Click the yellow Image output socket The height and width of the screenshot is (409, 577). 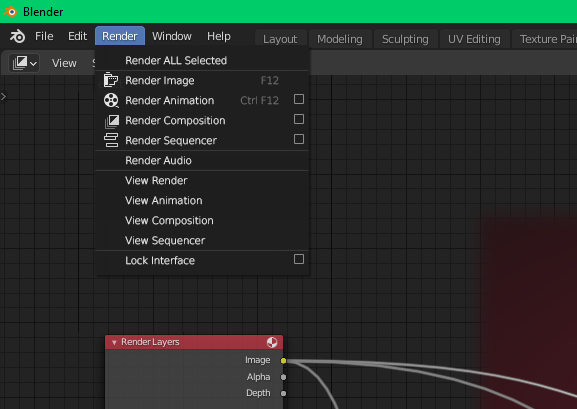tap(283, 361)
